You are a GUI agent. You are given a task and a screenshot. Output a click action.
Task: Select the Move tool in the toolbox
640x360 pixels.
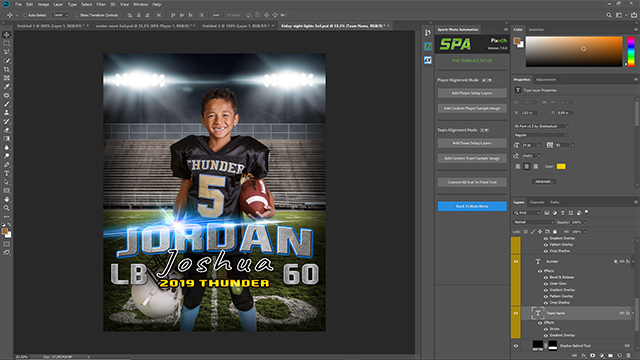click(7, 35)
